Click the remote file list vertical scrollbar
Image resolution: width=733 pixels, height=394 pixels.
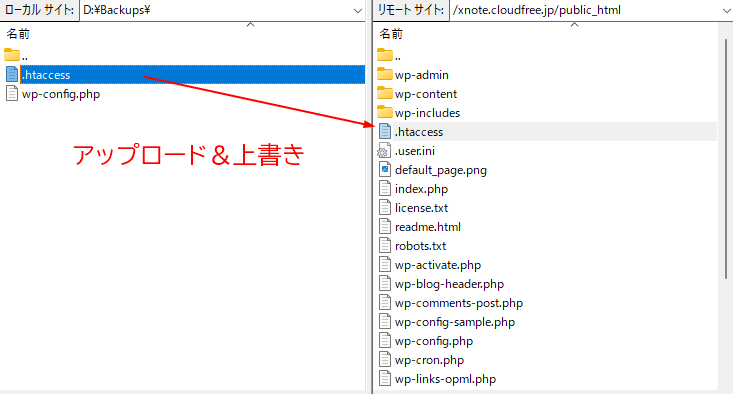point(726,159)
